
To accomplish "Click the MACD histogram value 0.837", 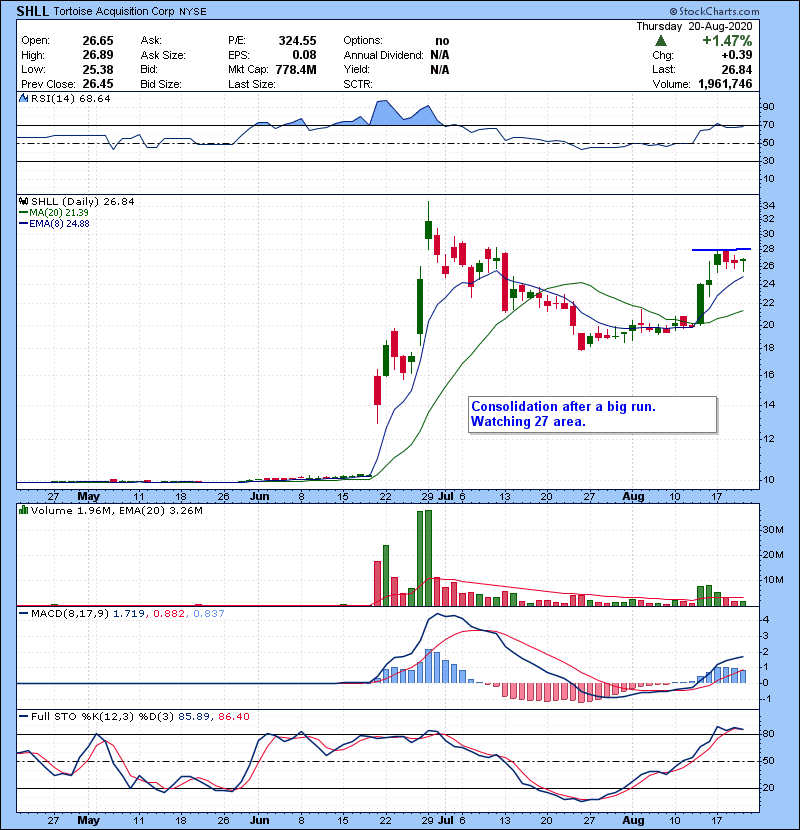I will (209, 614).
